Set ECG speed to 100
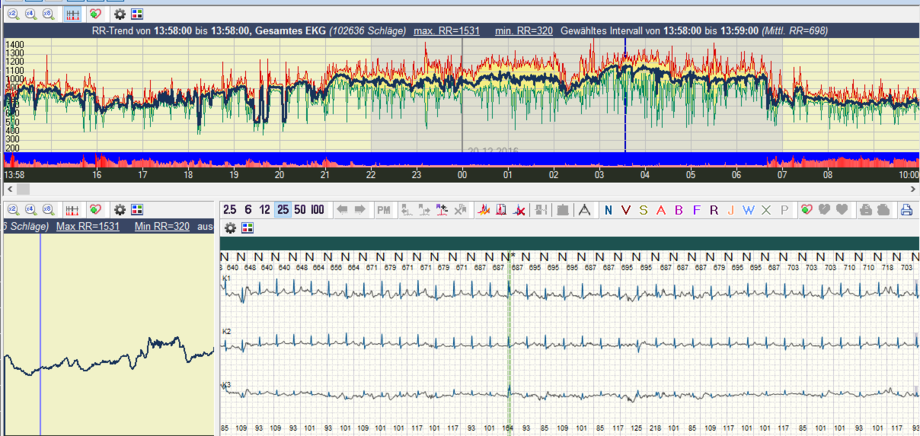 [x=318, y=210]
